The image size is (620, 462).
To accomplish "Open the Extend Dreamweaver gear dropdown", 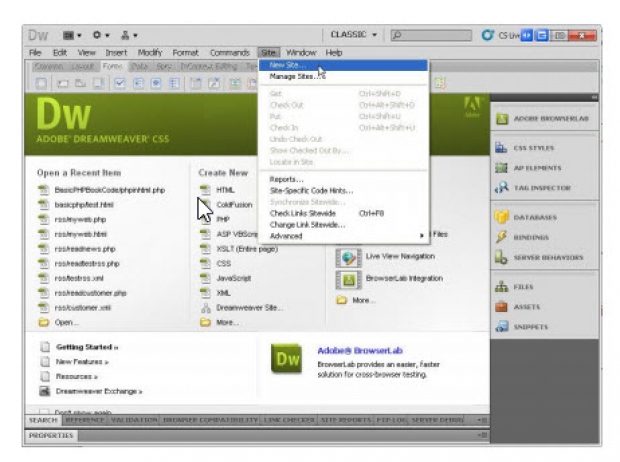I will (101, 35).
